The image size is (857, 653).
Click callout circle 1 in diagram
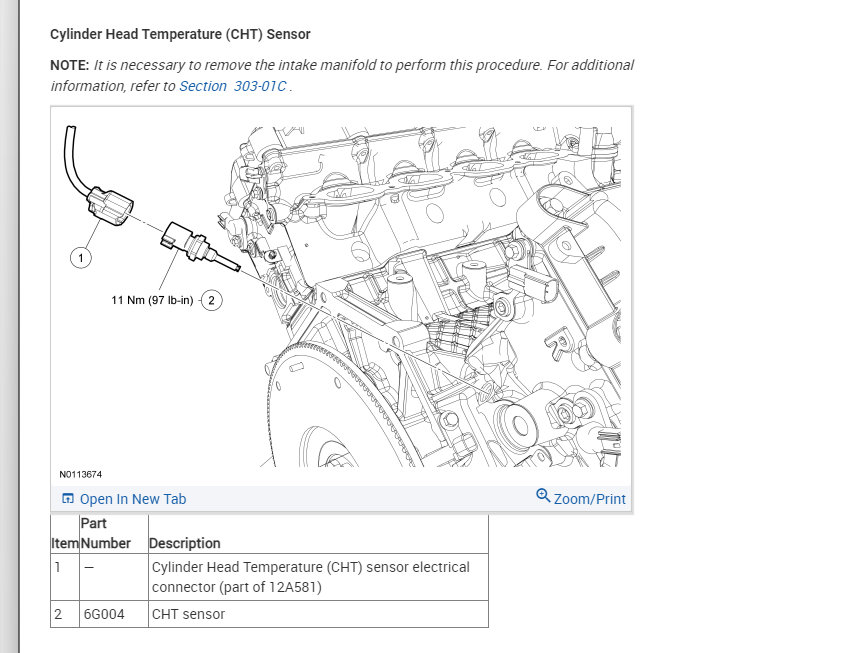(x=81, y=257)
